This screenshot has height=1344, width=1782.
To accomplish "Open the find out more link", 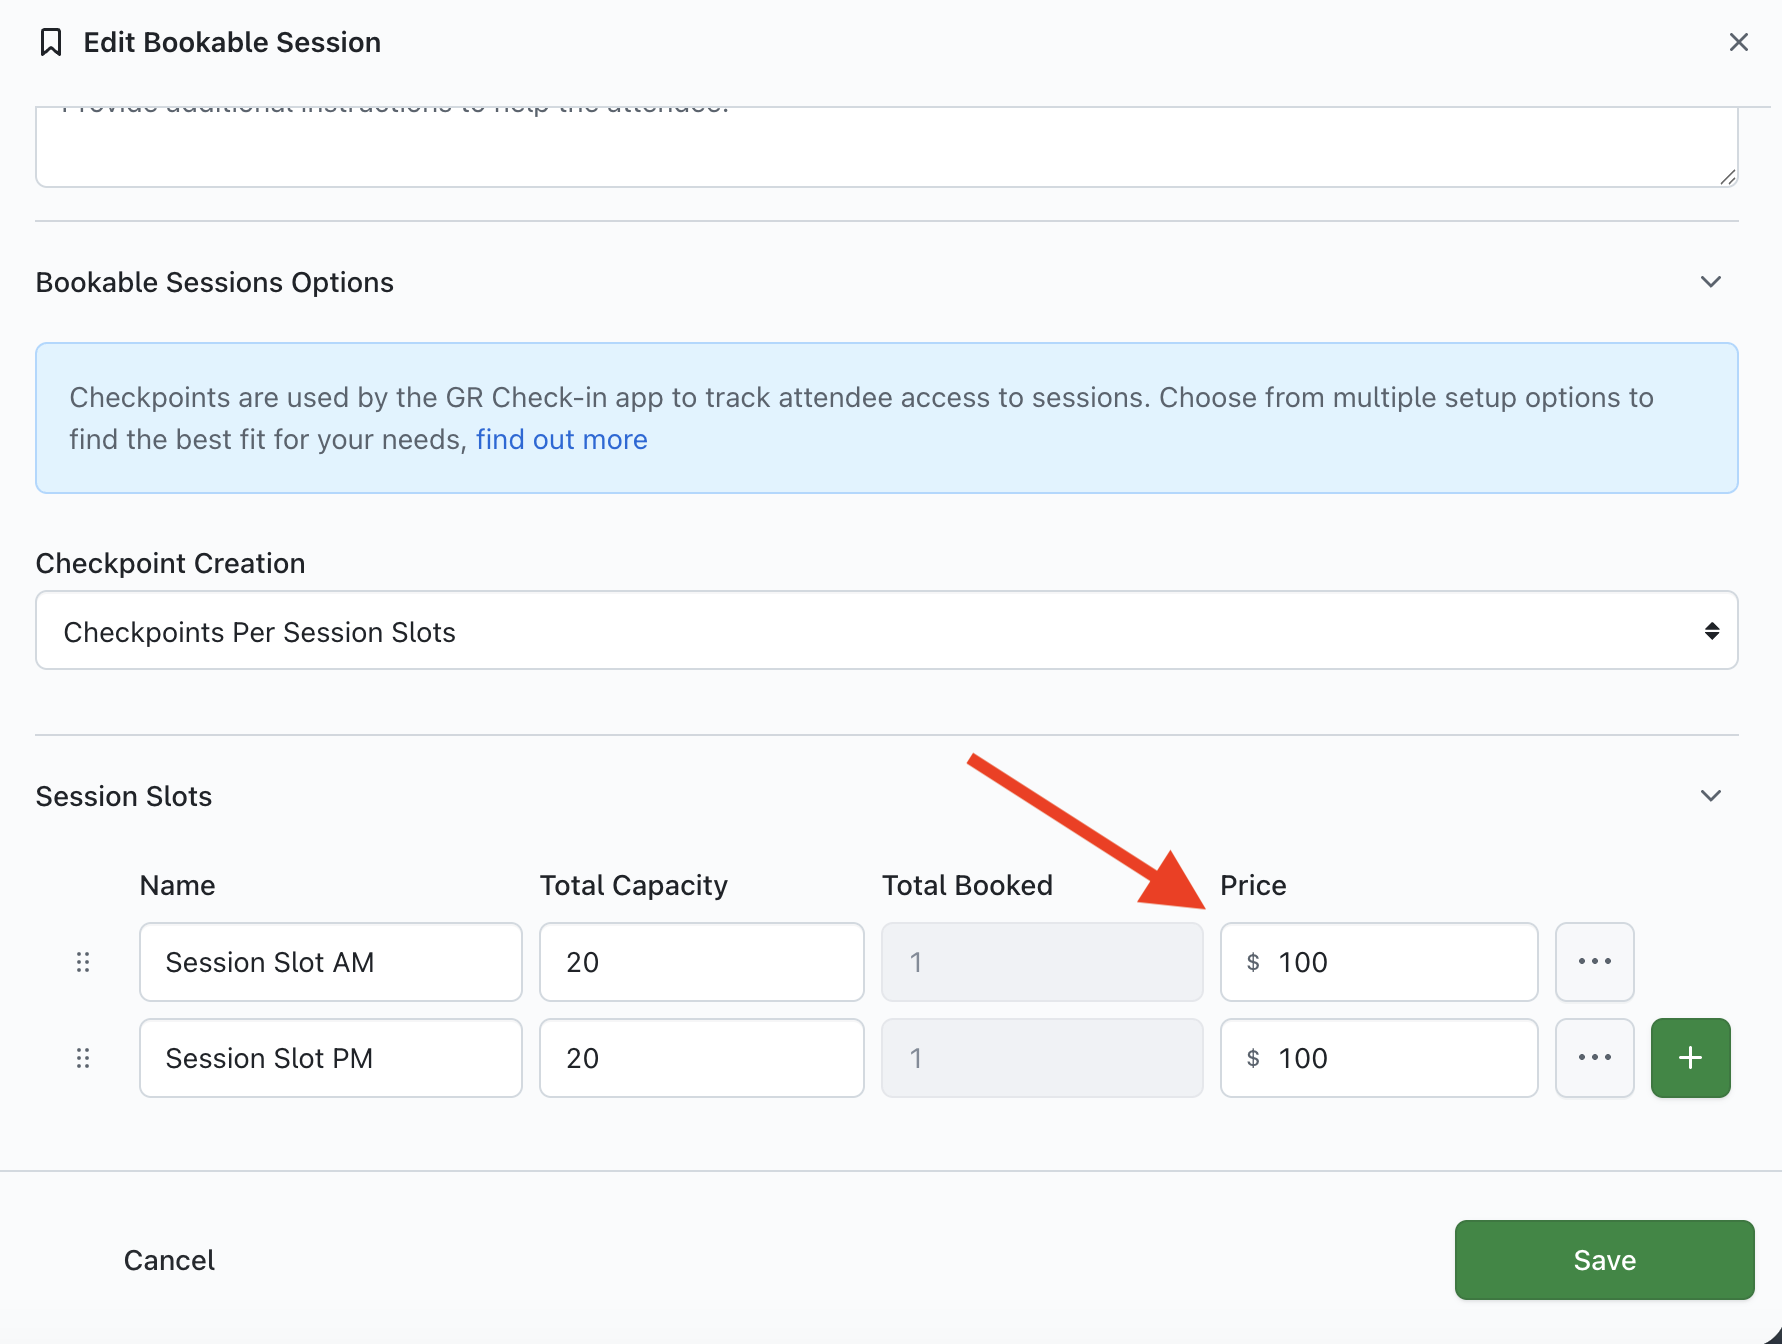I will (561, 440).
